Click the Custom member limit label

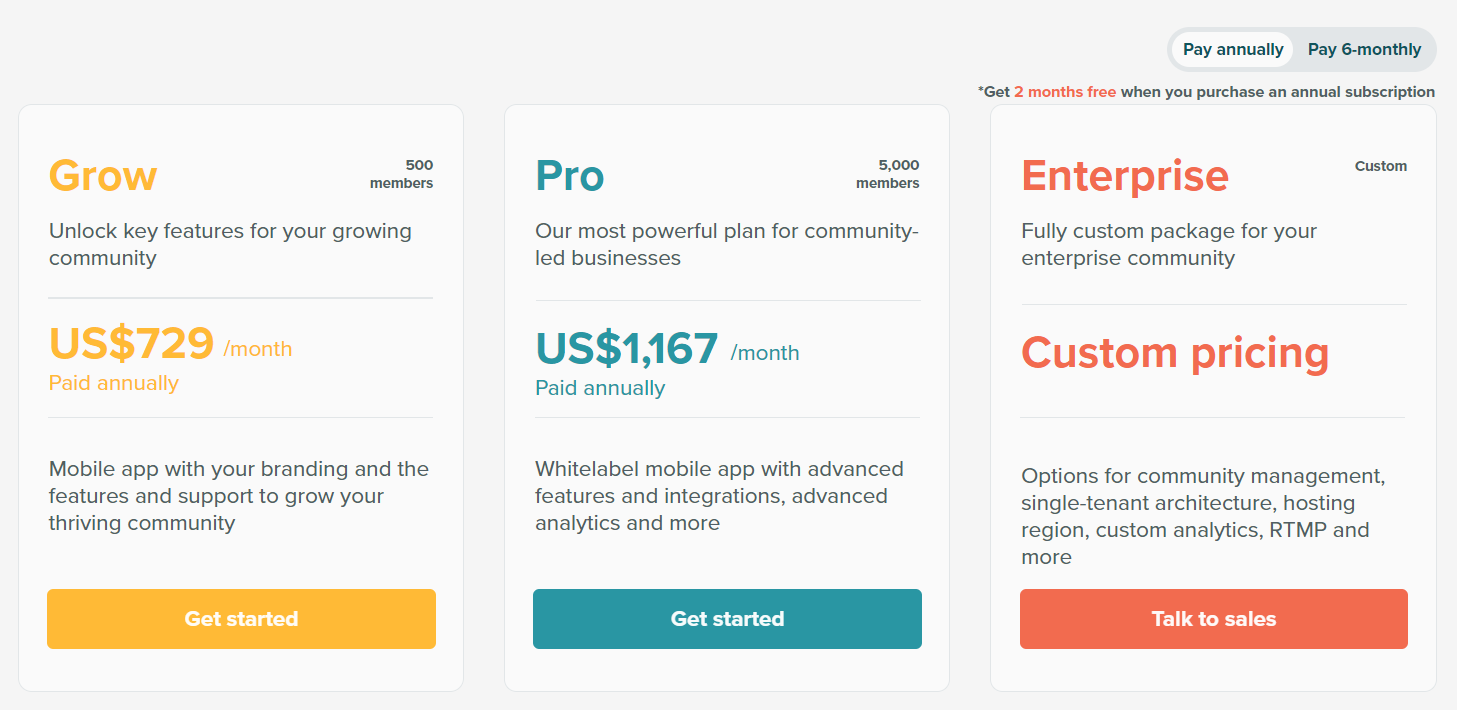pos(1381,166)
